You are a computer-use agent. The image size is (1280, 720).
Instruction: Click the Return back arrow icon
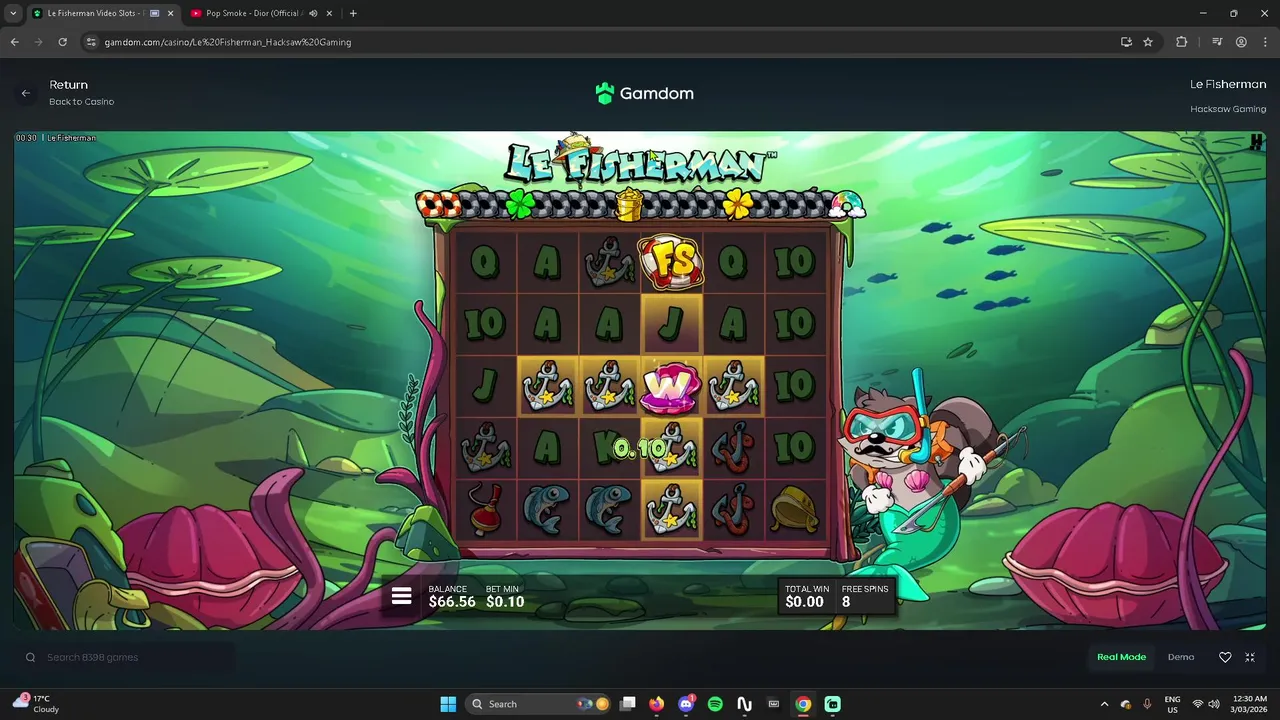[26, 93]
